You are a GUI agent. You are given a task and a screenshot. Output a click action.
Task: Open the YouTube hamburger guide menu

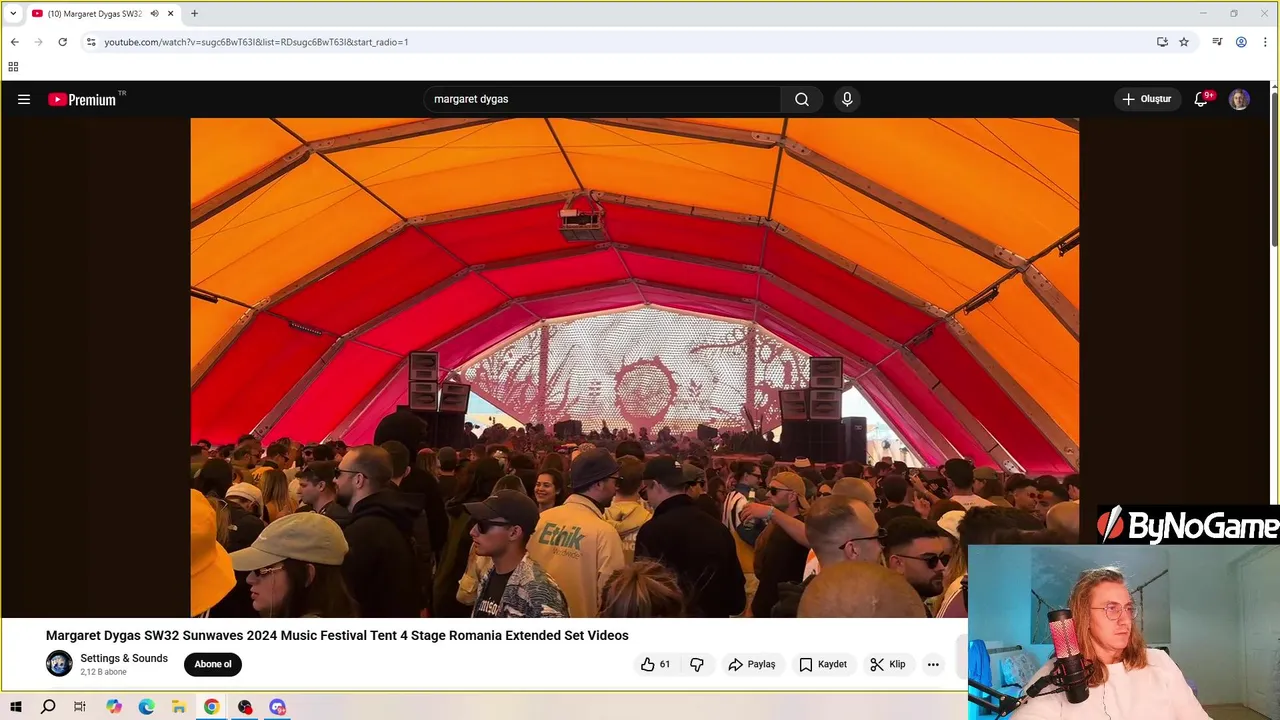tap(24, 99)
